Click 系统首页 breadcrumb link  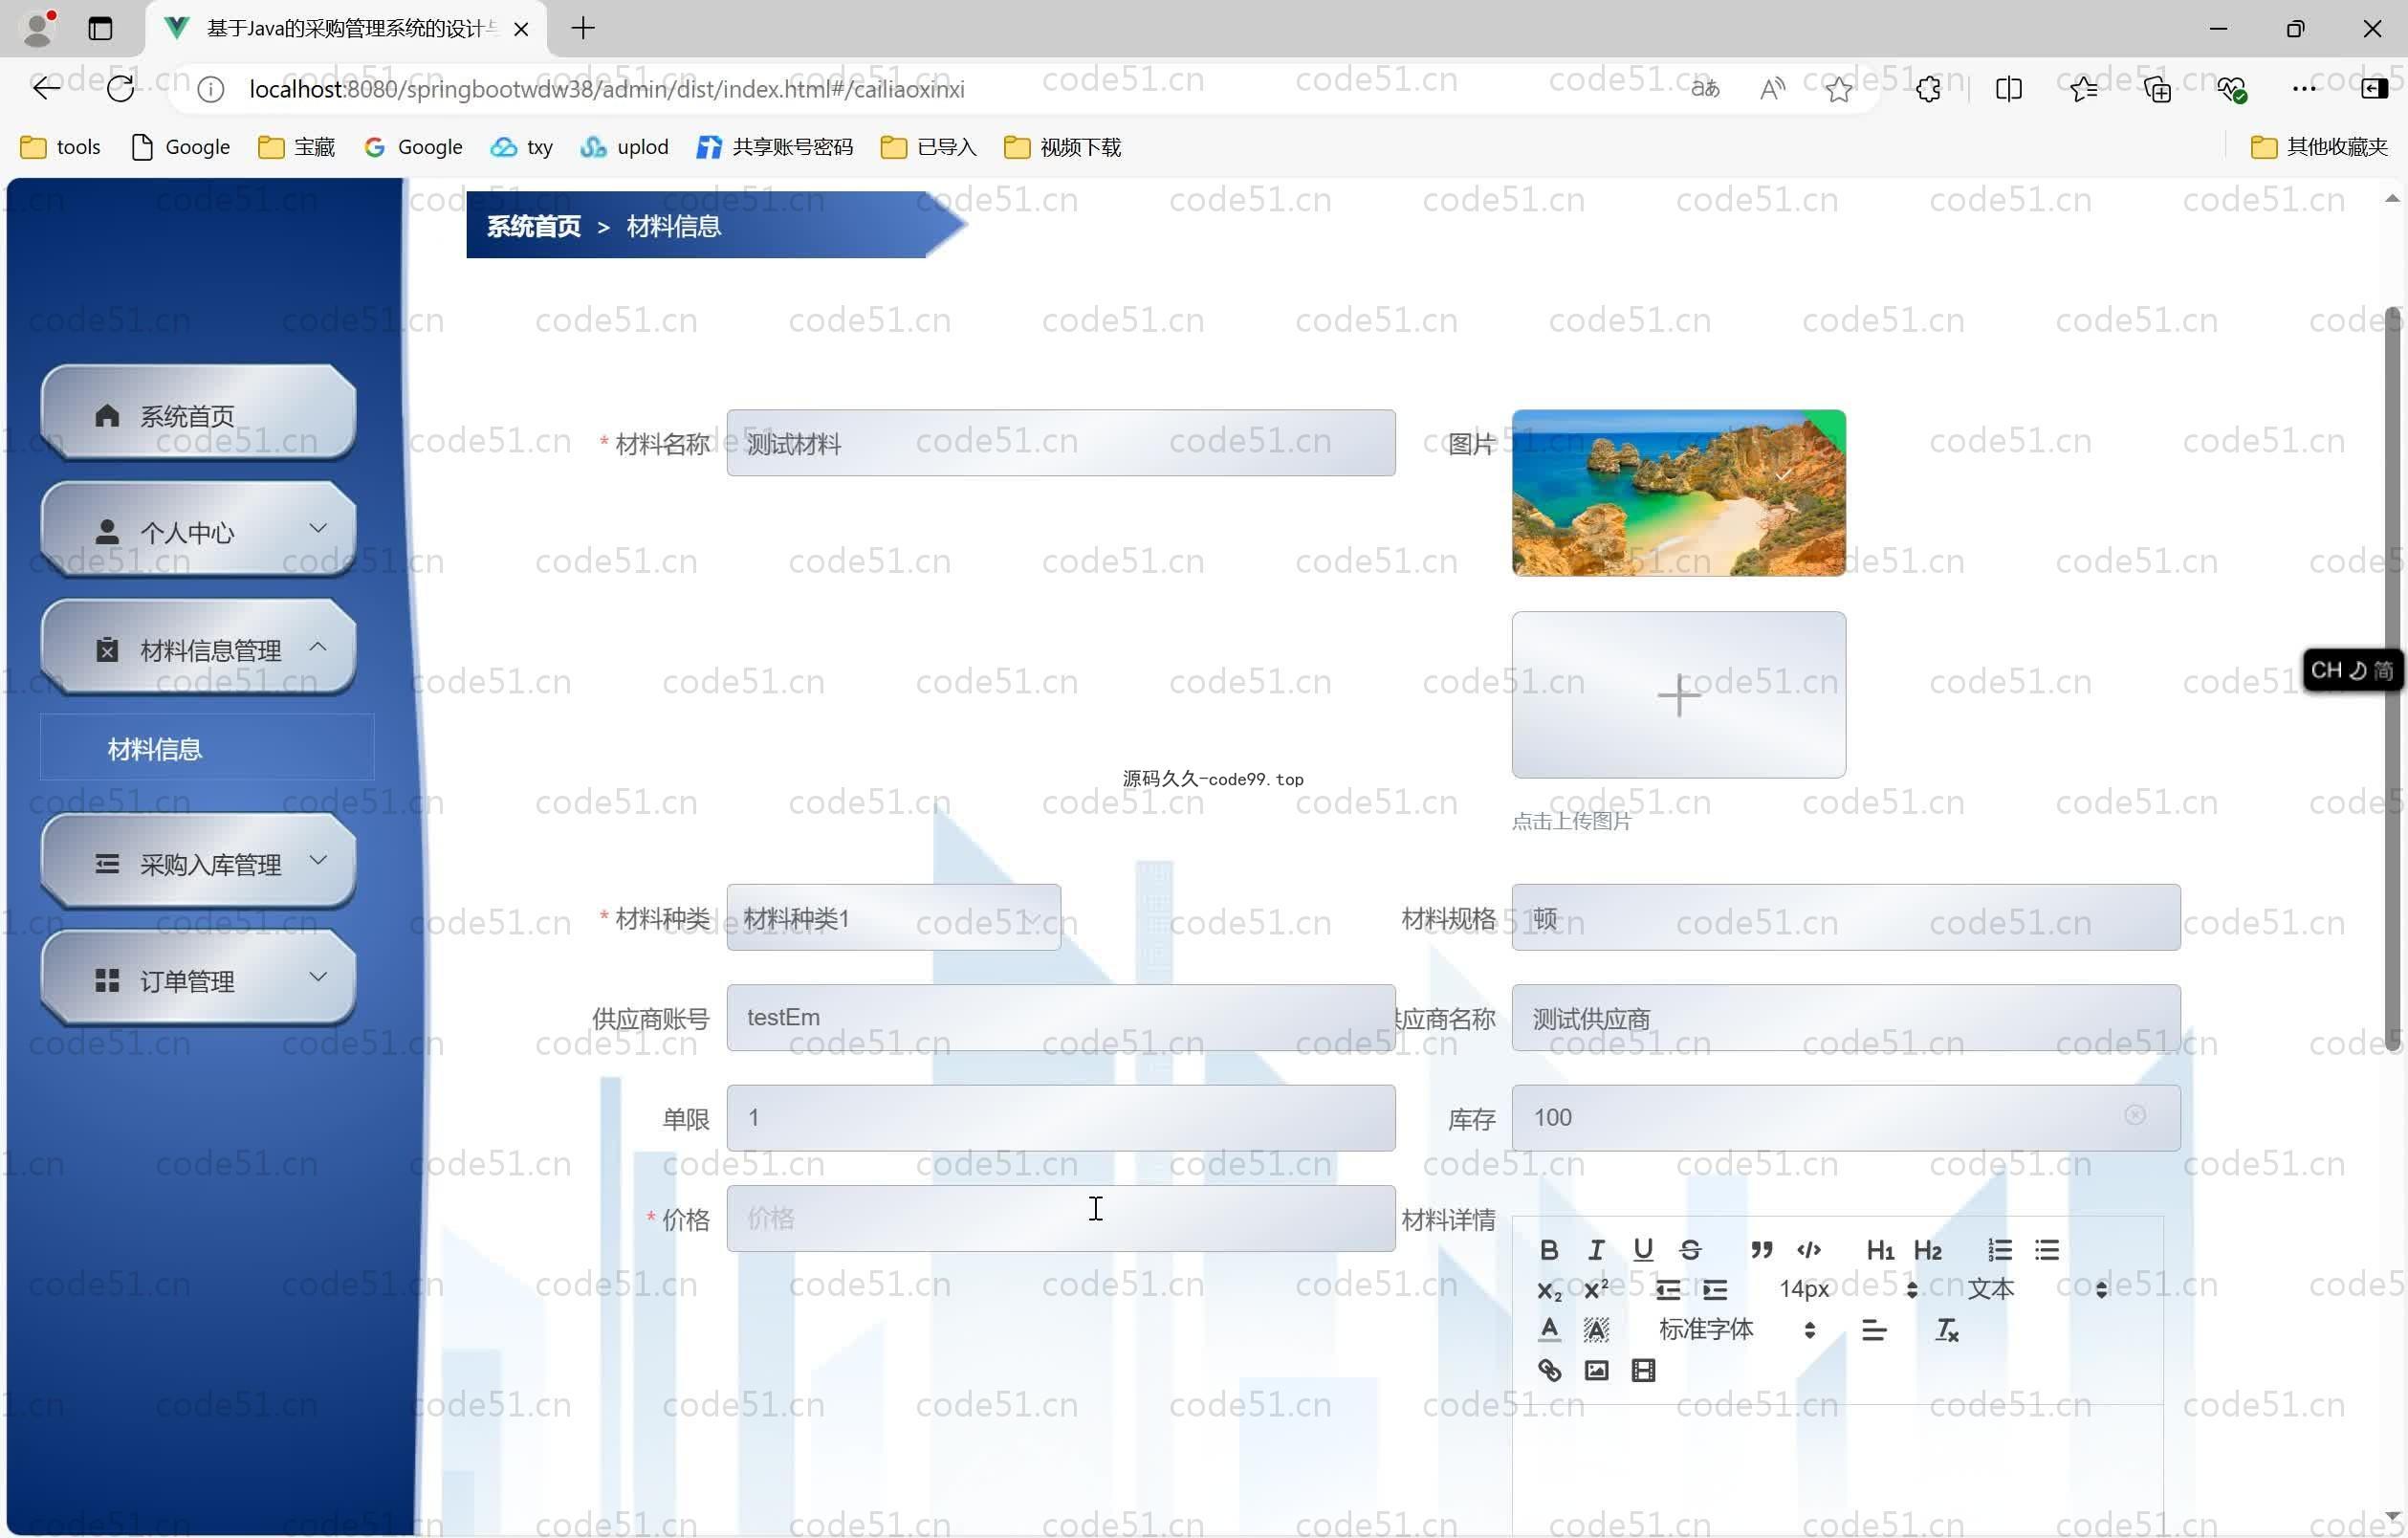(x=533, y=226)
